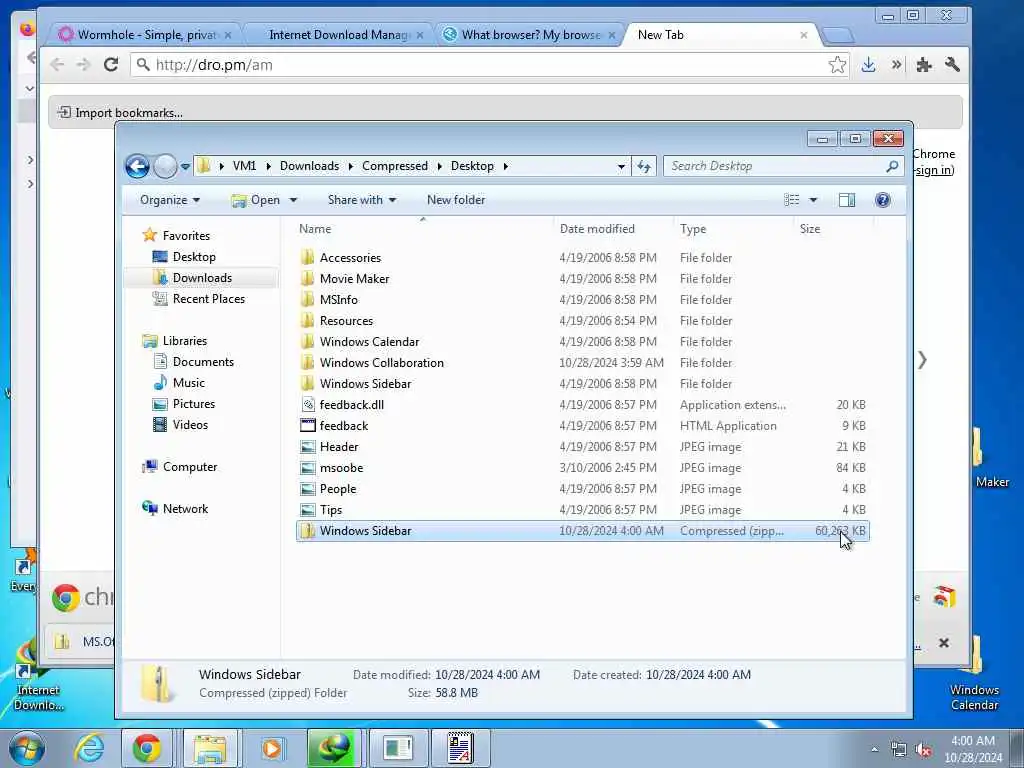The width and height of the screenshot is (1024, 768).
Task: Click the Import bookmarks link in browser
Action: point(120,112)
